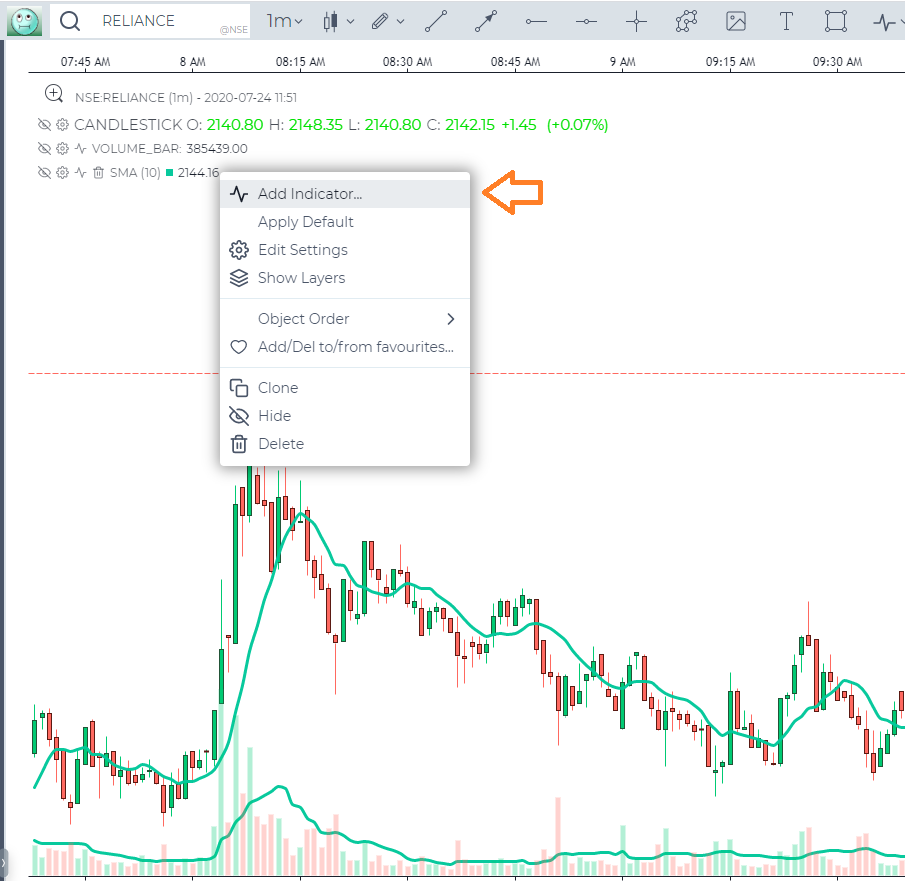This screenshot has height=881, width=905.
Task: Select the arrow line tool
Action: (486, 21)
